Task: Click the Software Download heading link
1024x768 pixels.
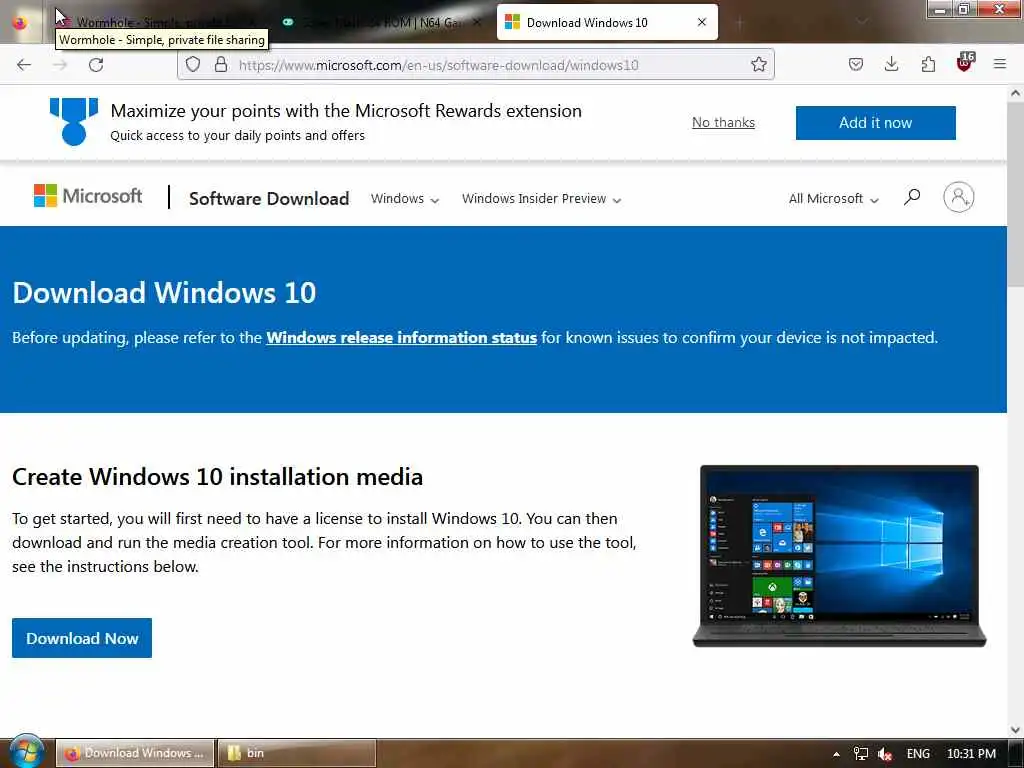Action: (x=269, y=199)
